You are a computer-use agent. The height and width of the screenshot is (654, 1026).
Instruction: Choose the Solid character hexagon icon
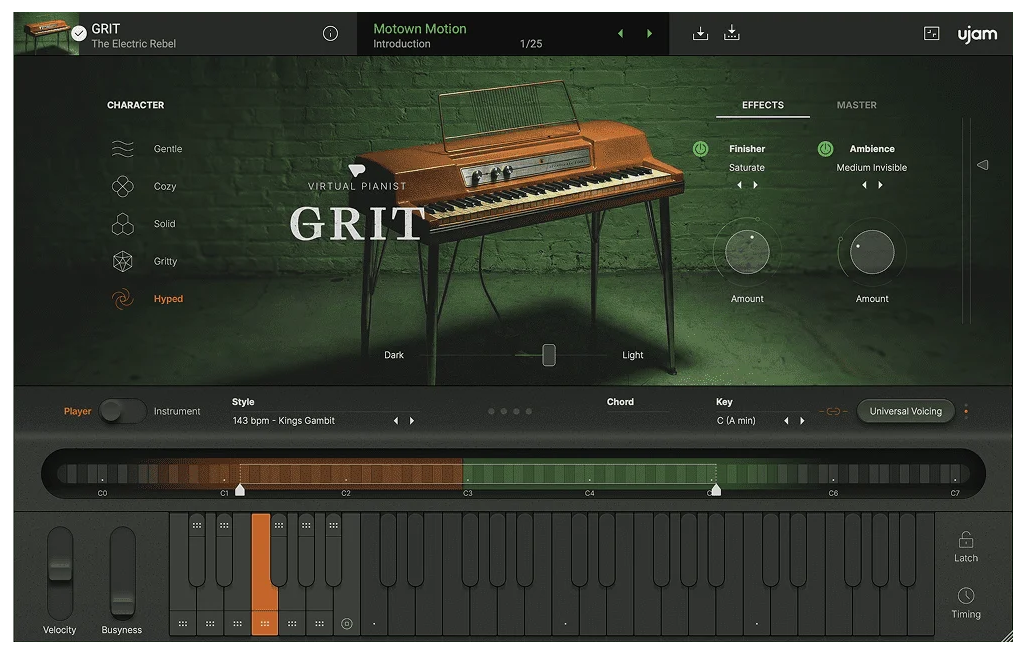(x=122, y=224)
